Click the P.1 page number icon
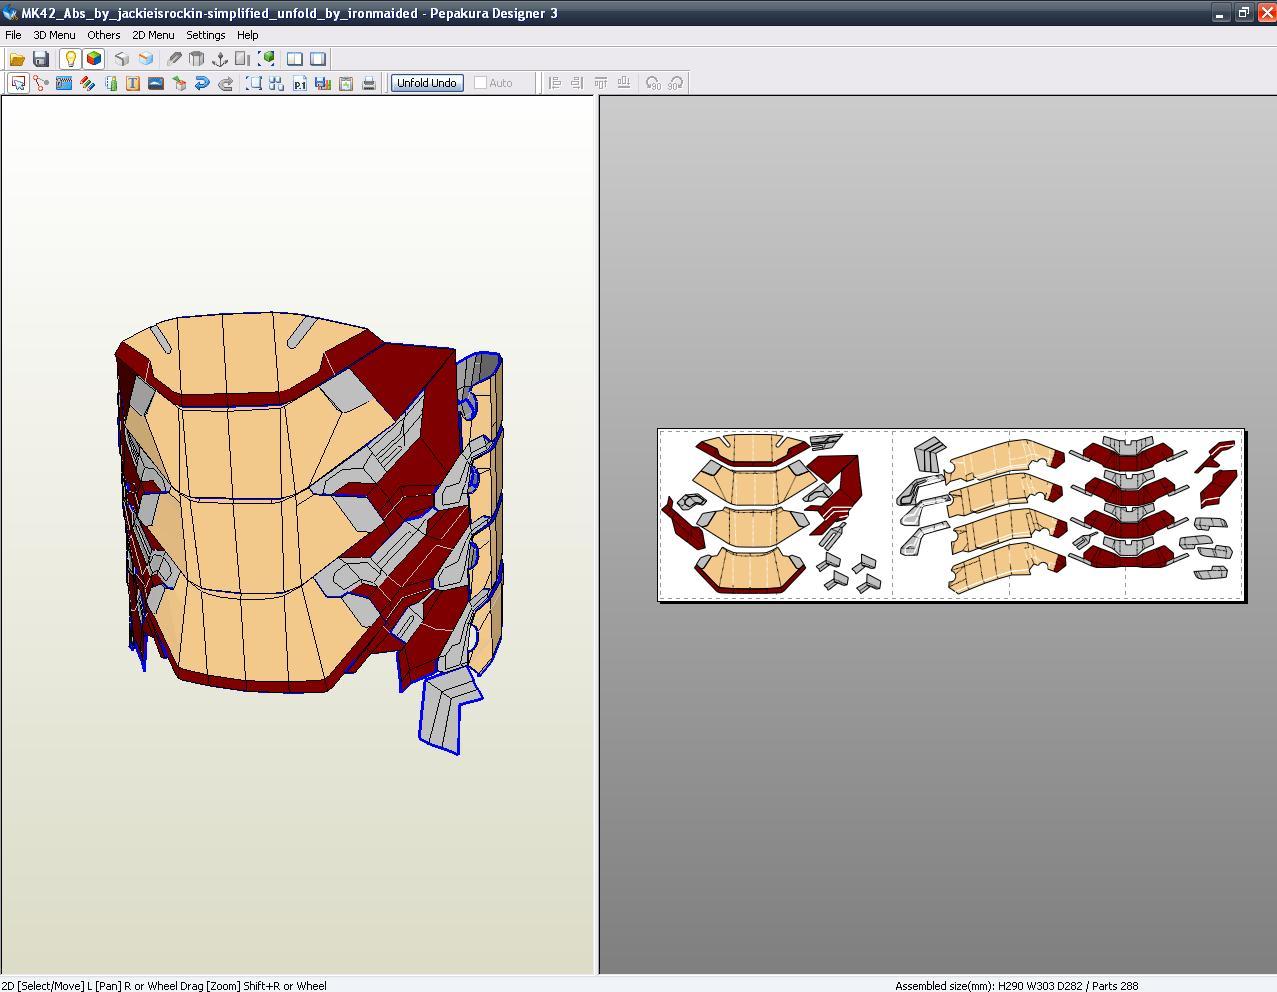1277x992 pixels. click(x=300, y=83)
